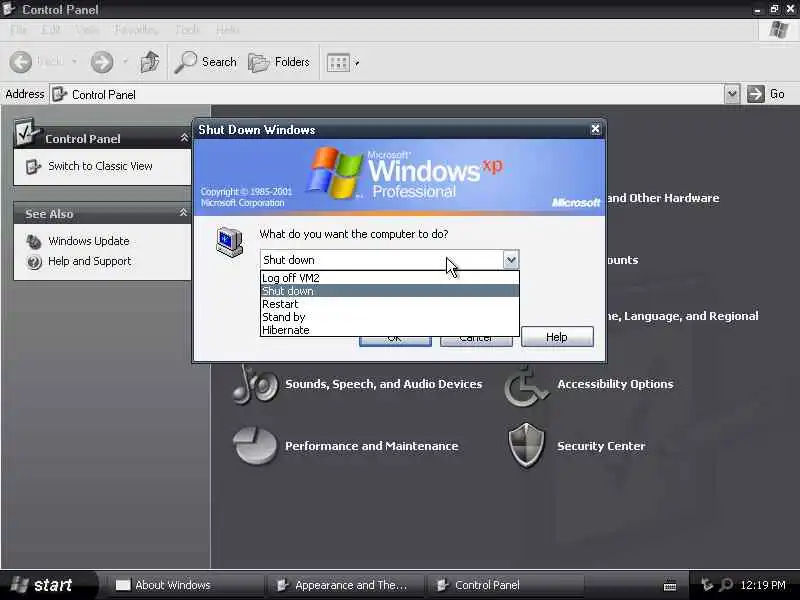
Task: Select Restart in the shutdown list
Action: [390, 304]
